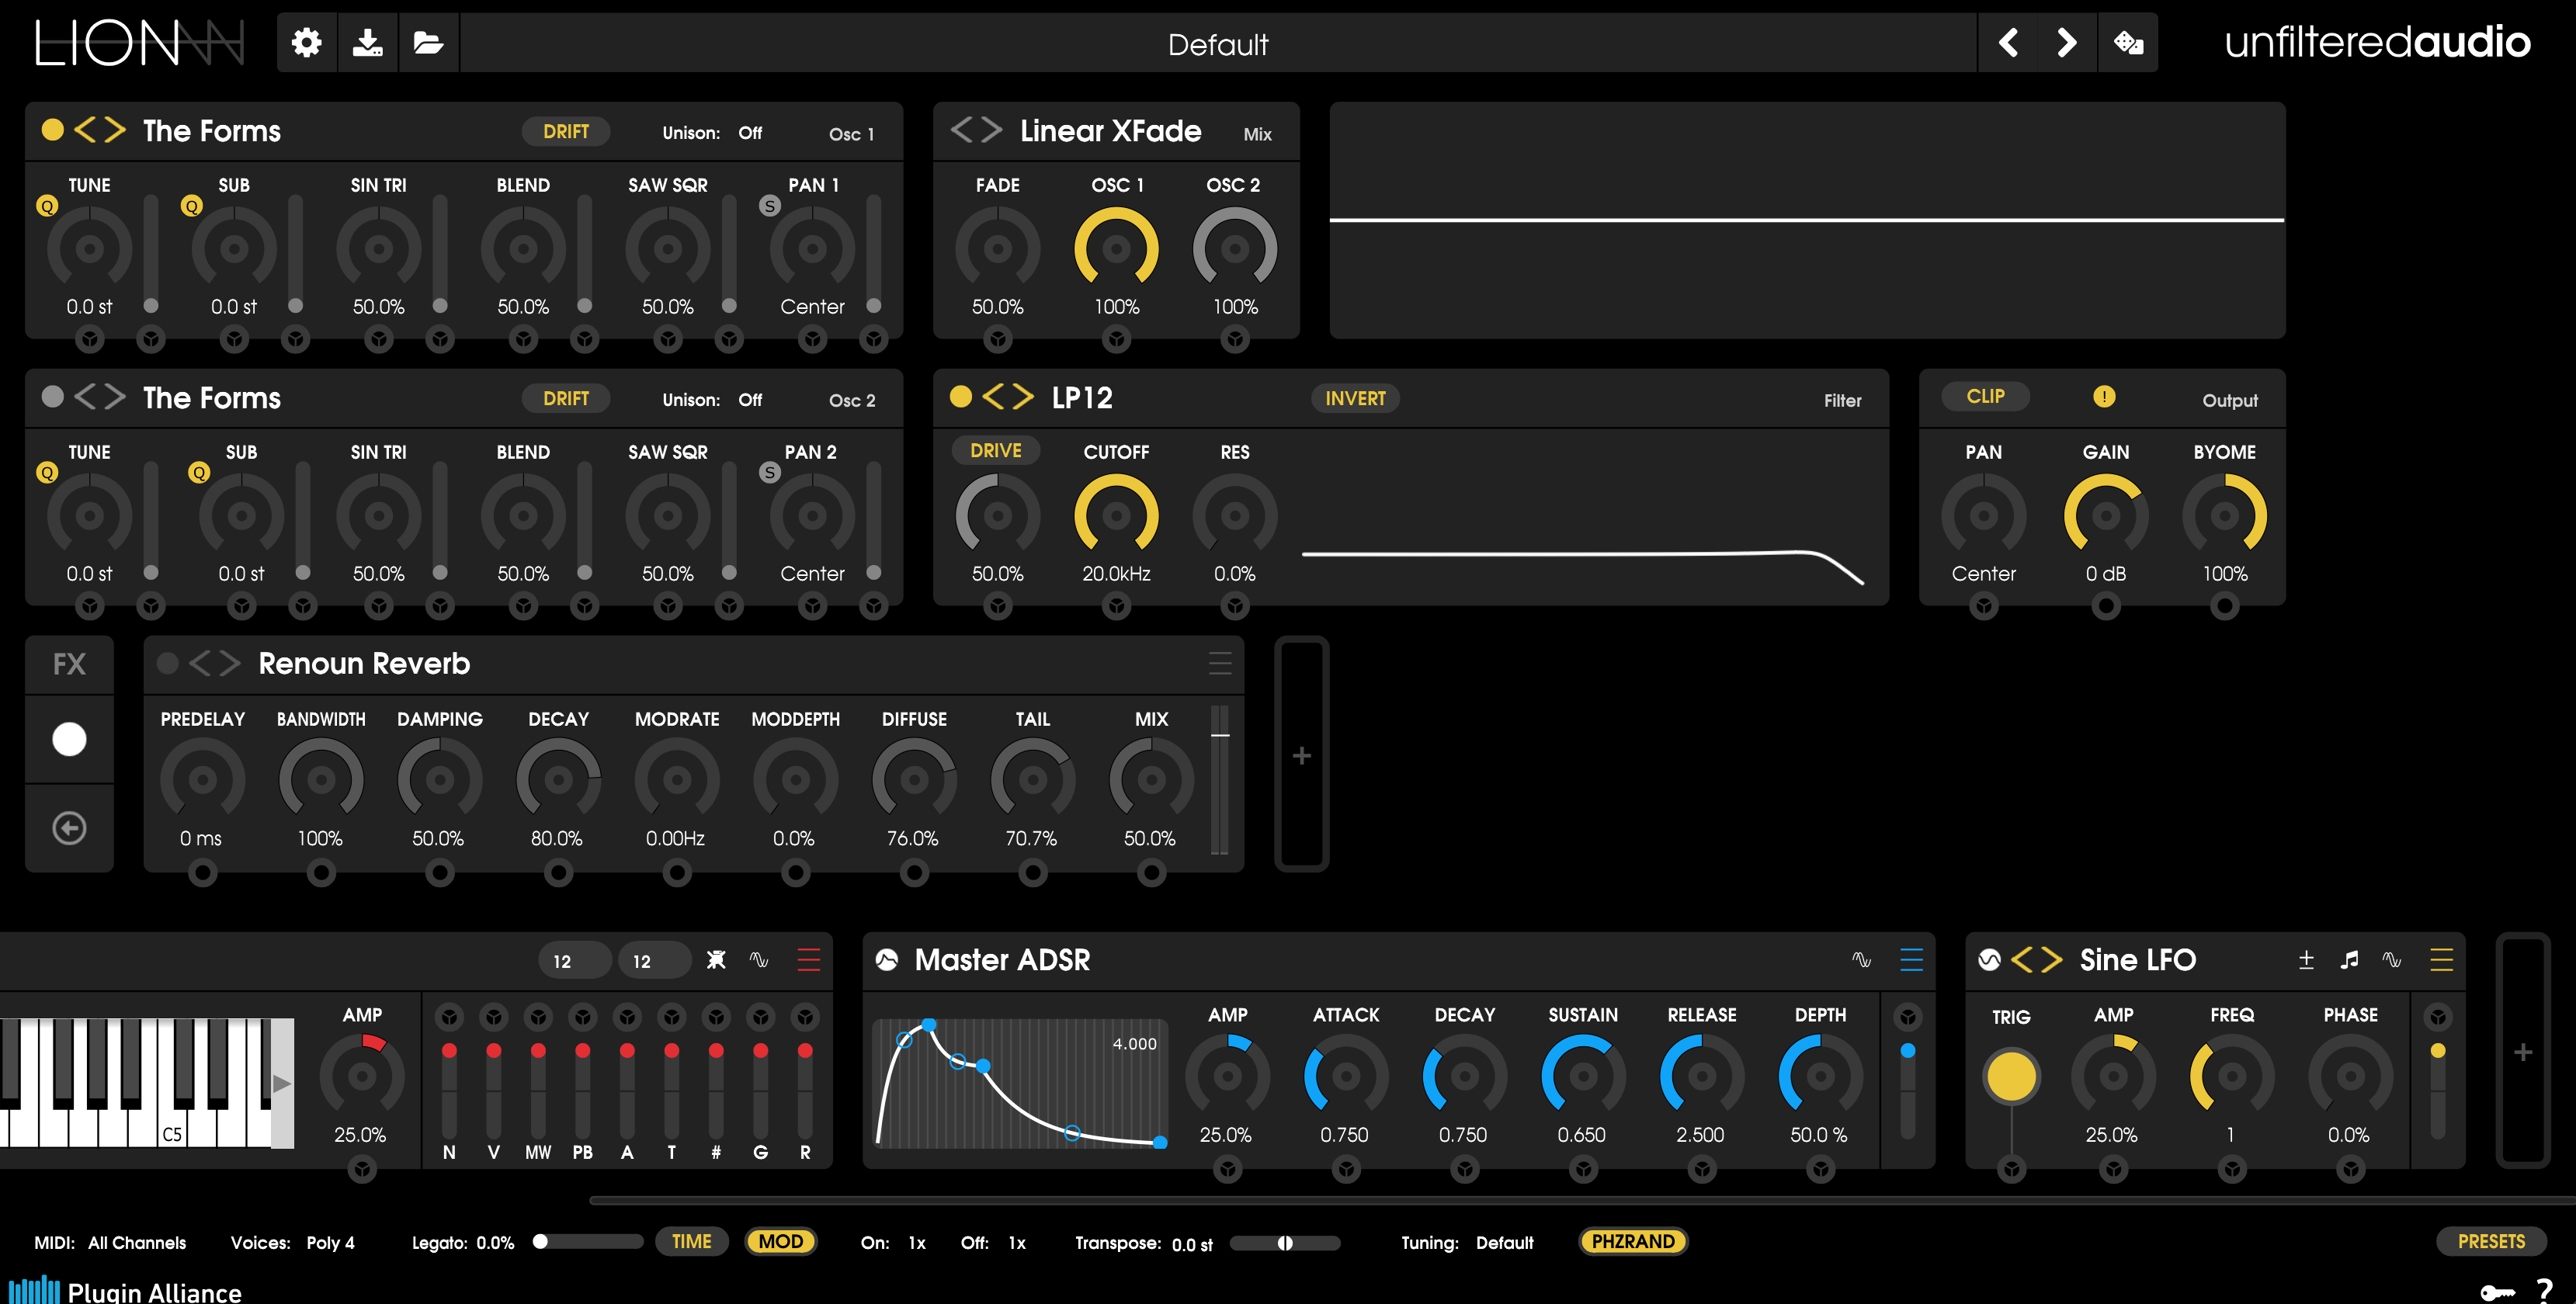The height and width of the screenshot is (1304, 2576).
Task: Select next Osc 2 oscillator type
Action: tap(115, 397)
